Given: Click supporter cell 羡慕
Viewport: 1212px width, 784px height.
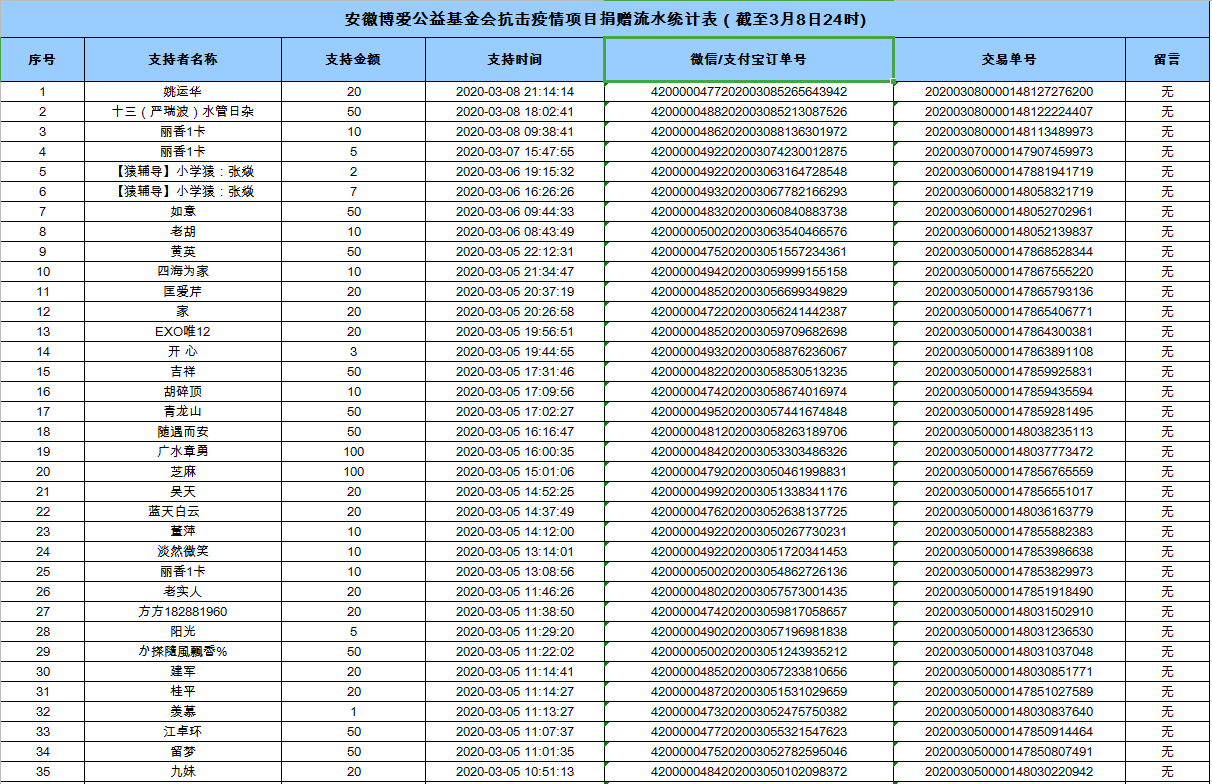Looking at the screenshot, I should (x=183, y=712).
